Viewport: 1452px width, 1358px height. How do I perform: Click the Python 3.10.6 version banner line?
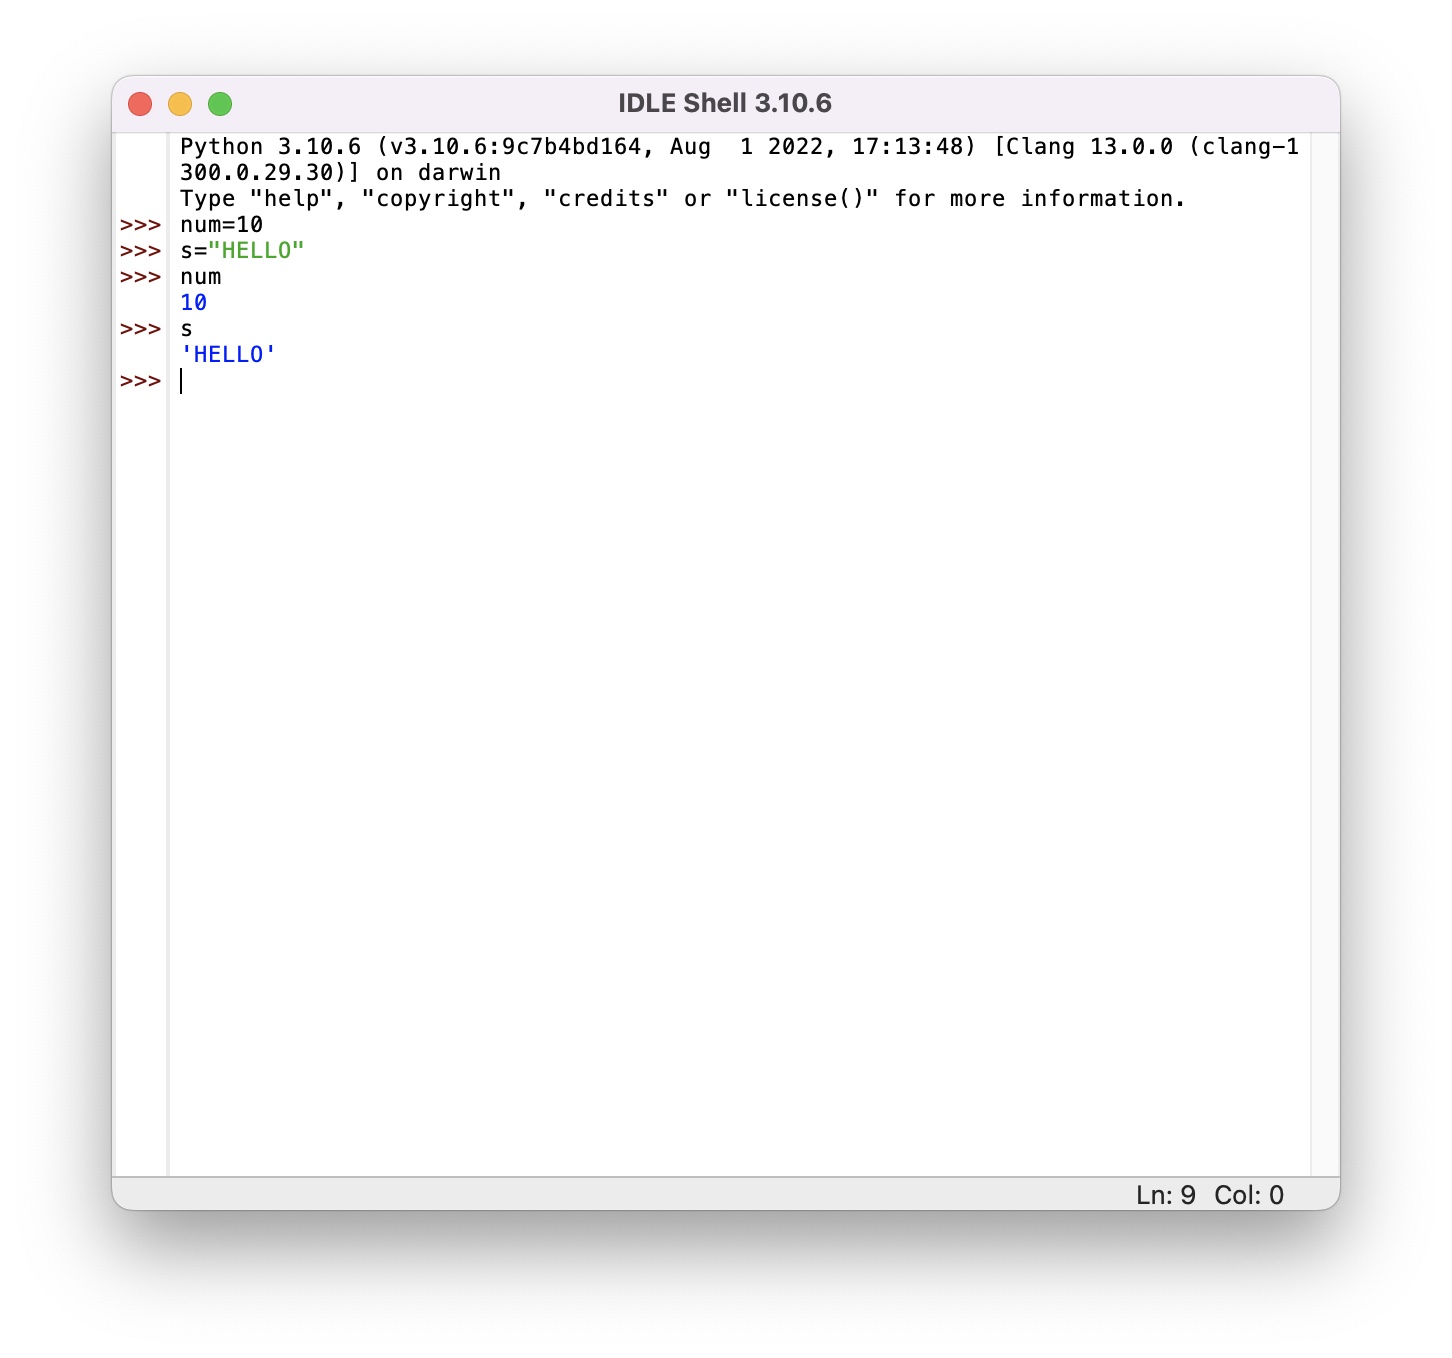740,147
